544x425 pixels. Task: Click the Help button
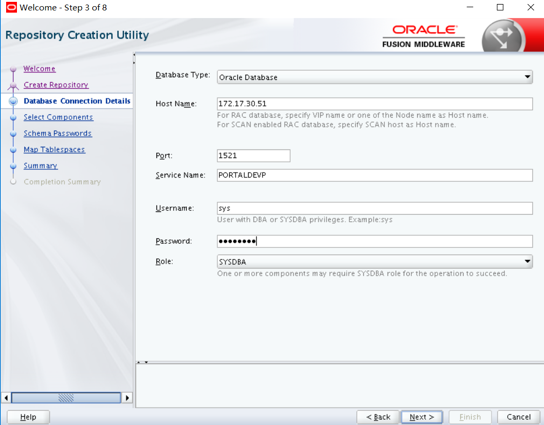28,417
